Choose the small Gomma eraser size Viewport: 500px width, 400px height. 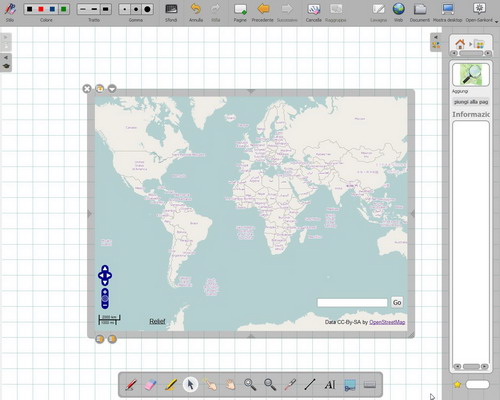point(125,9)
